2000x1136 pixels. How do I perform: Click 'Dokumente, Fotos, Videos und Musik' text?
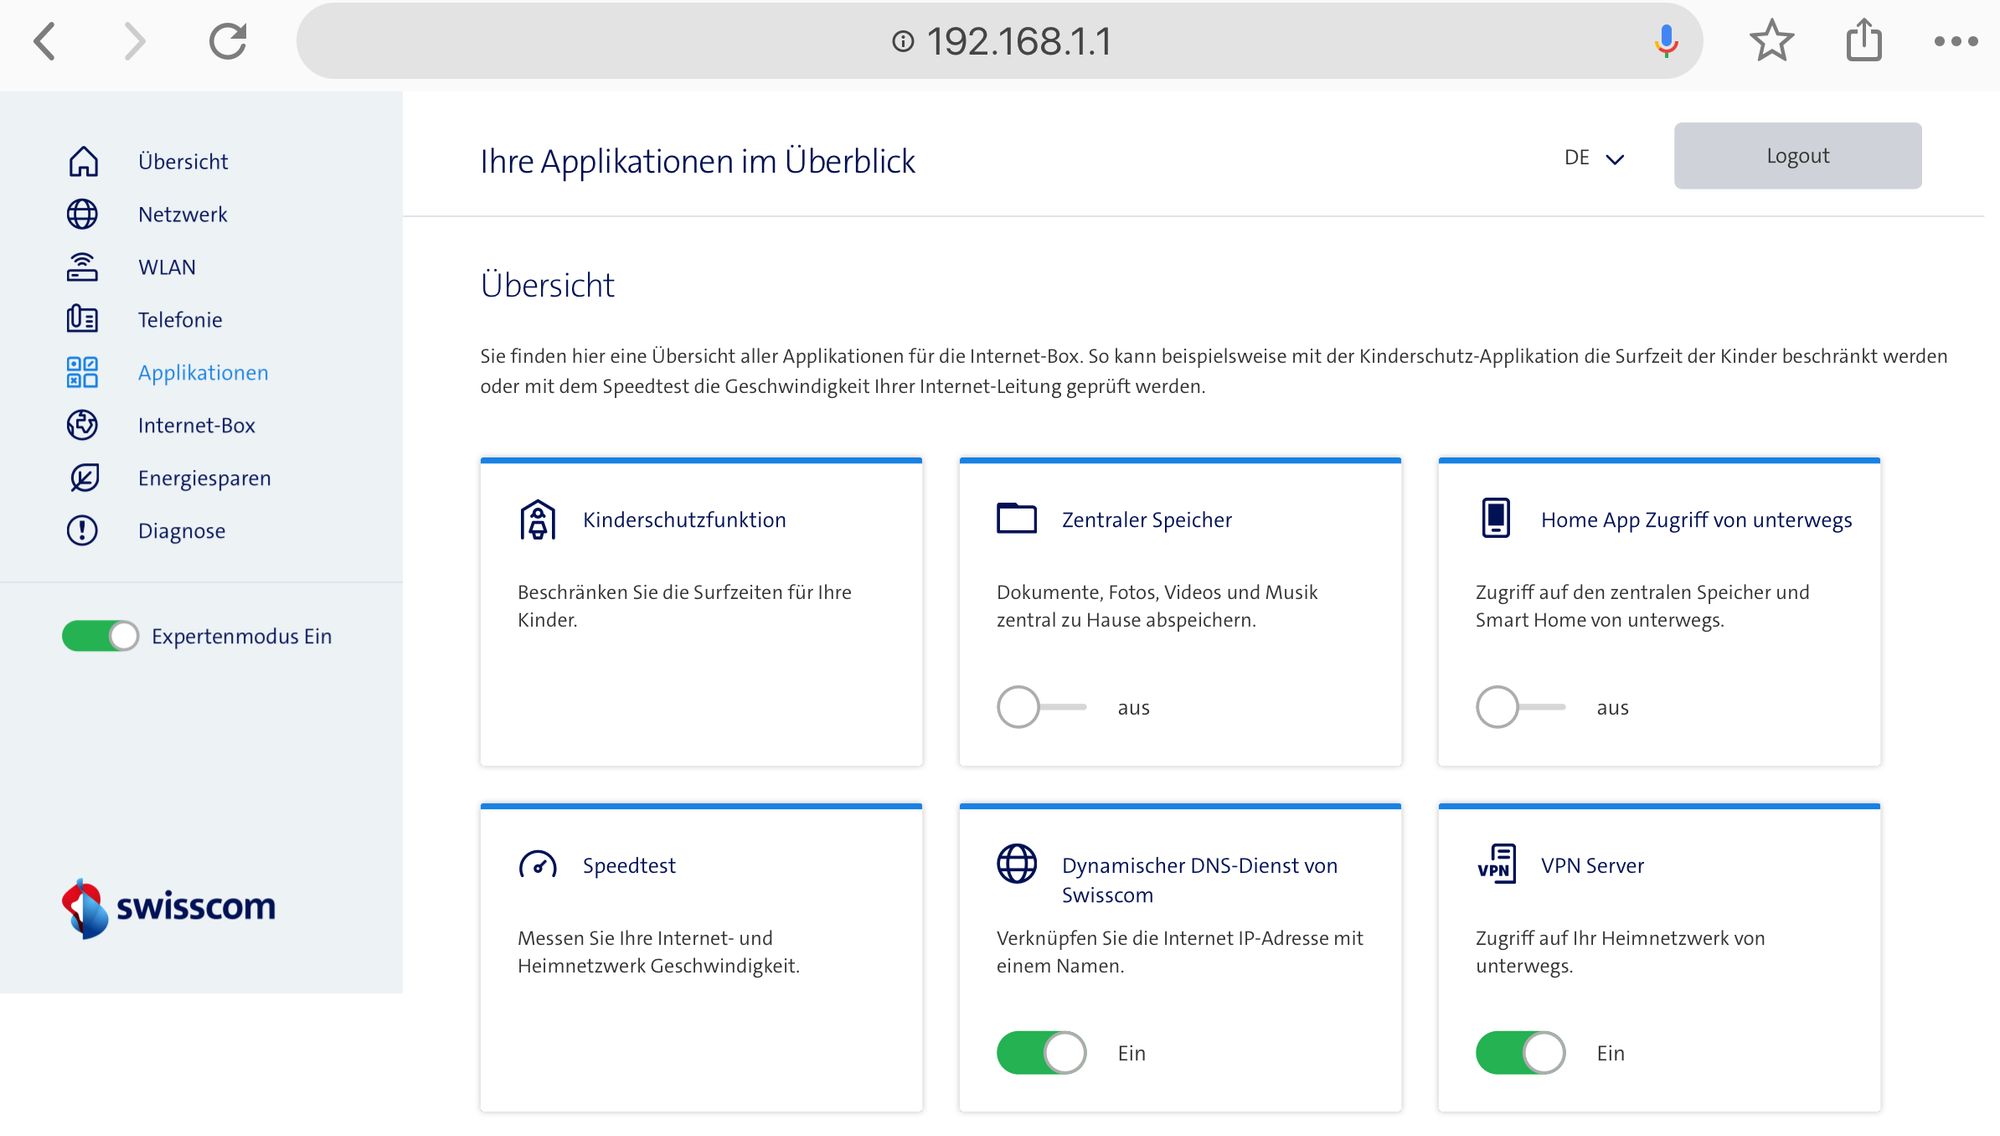pyautogui.click(x=1157, y=606)
